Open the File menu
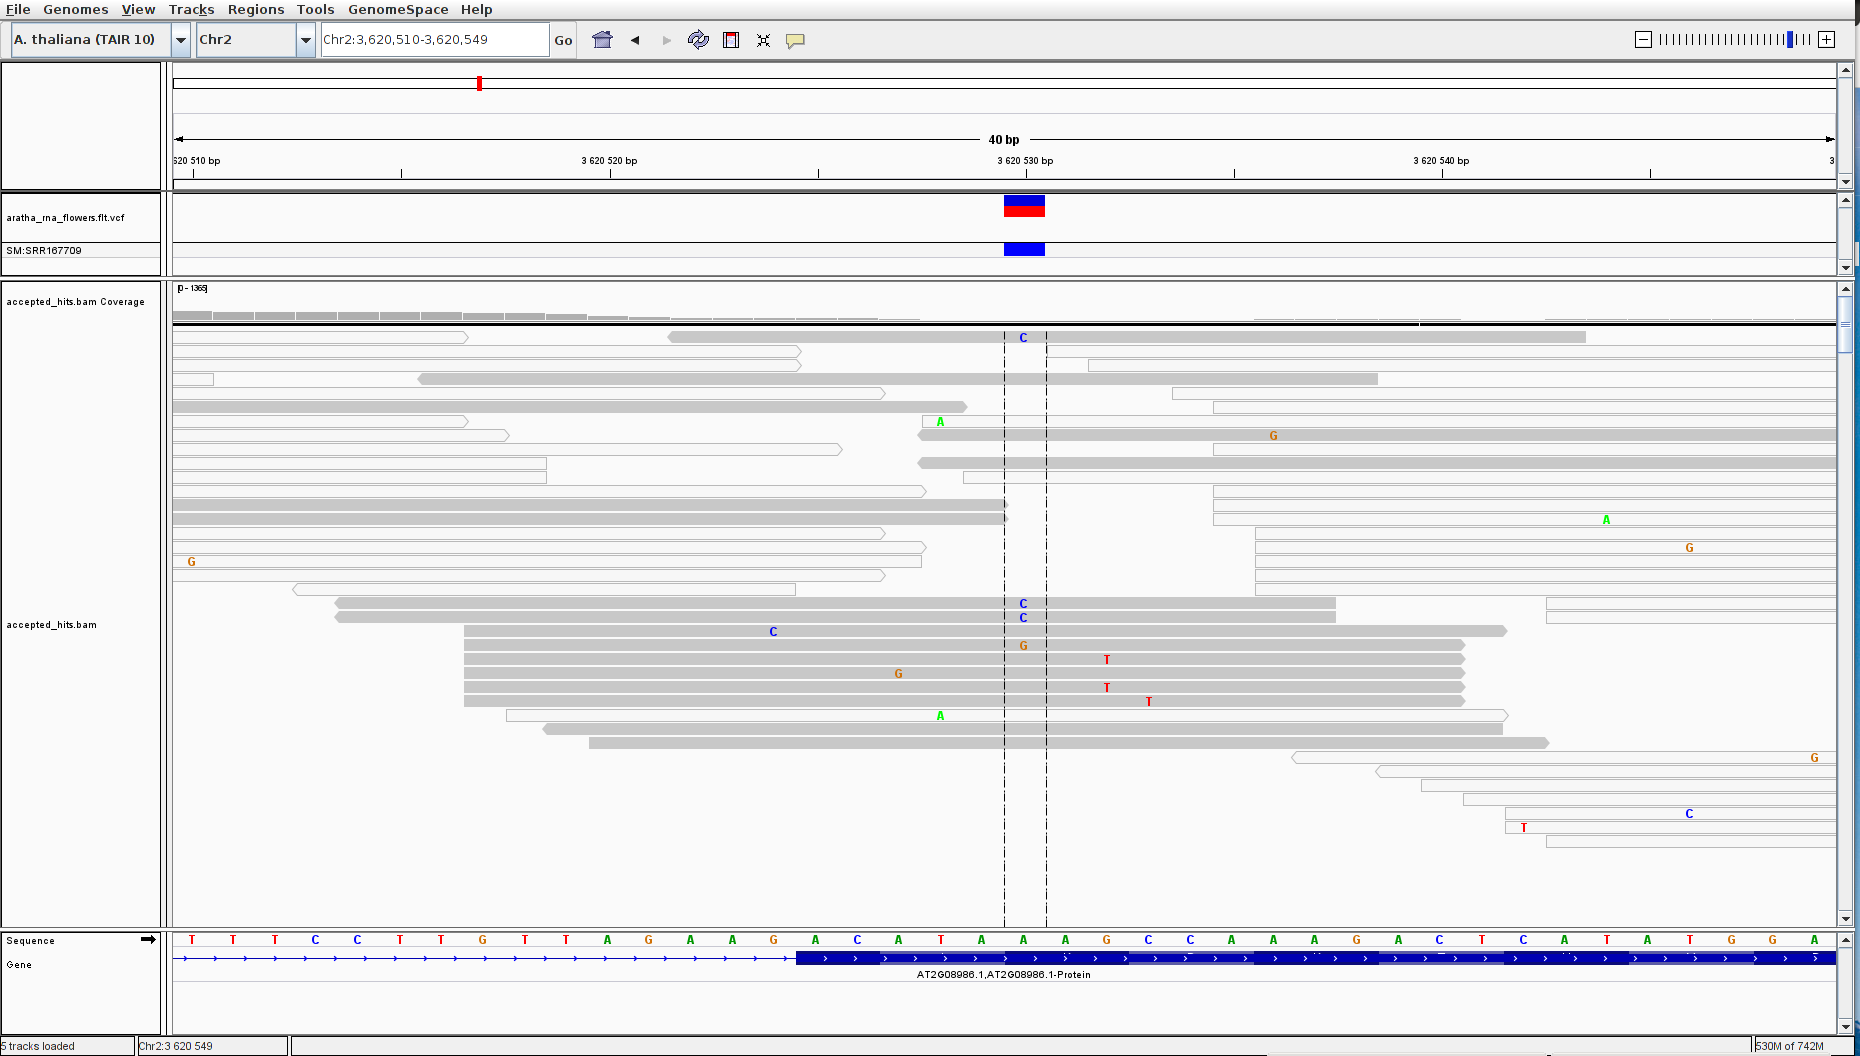 click(18, 9)
